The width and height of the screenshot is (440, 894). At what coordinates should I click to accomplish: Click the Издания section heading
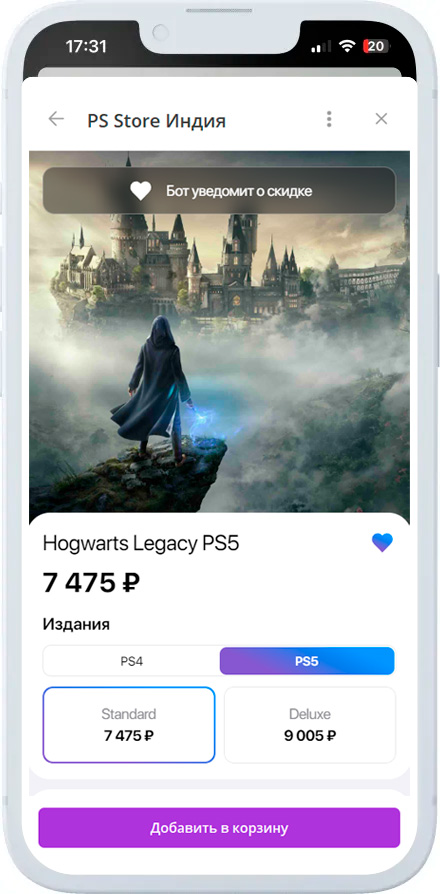(x=76, y=624)
